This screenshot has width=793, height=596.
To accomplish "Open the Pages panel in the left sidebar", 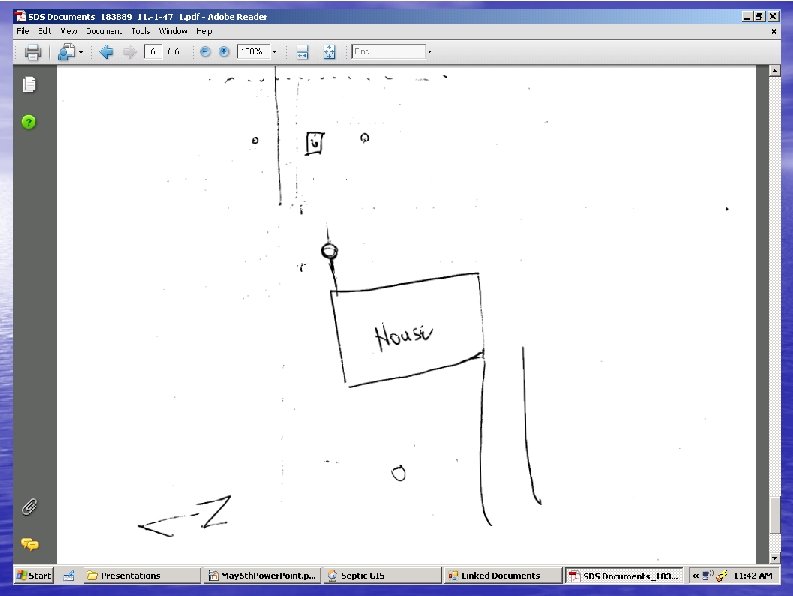I will click(x=29, y=84).
